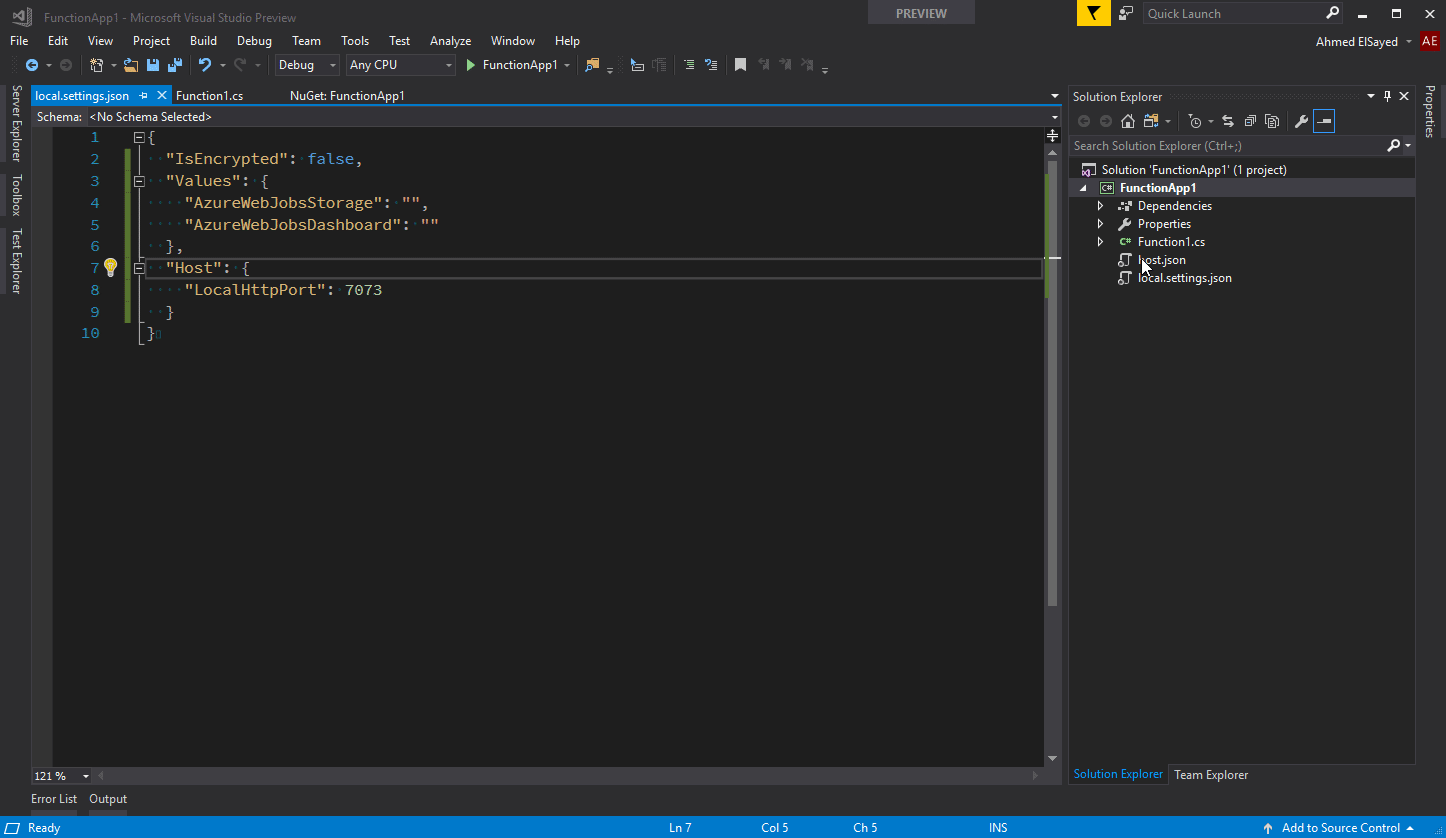Click the Navigate Backward toolbar arrow
The height and width of the screenshot is (838, 1446).
(x=31, y=65)
